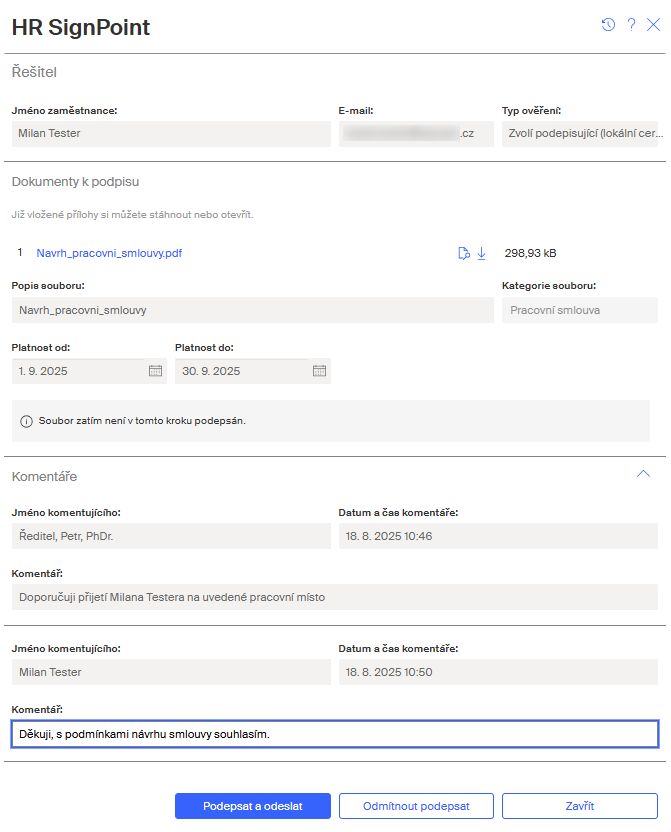Open Typ ověření dropdown
This screenshot has width=671, height=832.
click(580, 134)
